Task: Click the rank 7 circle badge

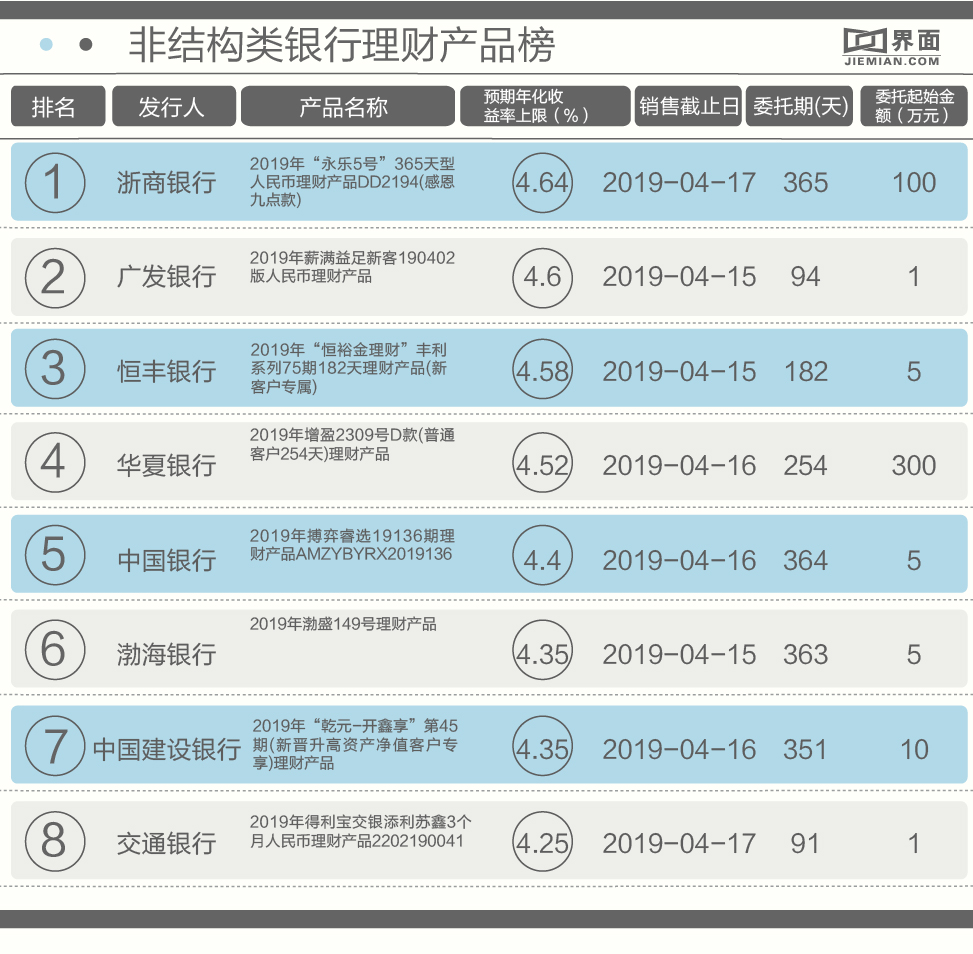Action: [x=55, y=745]
